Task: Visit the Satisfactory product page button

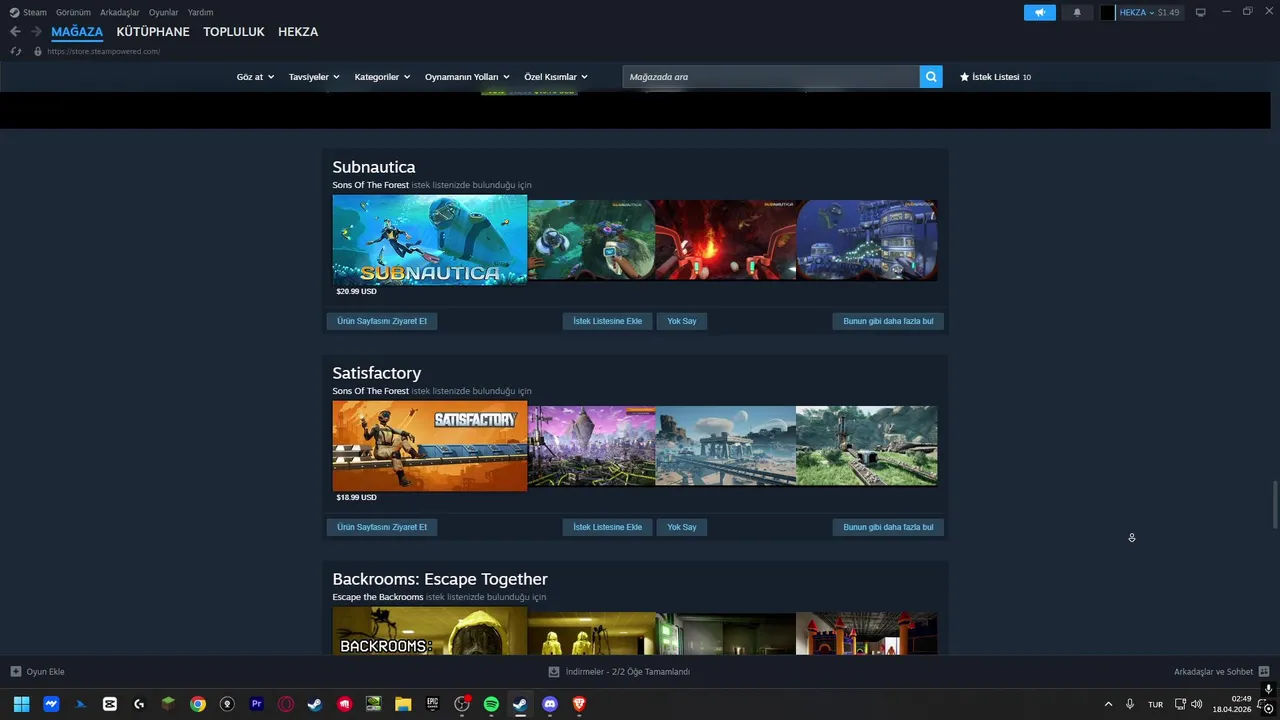Action: (x=382, y=527)
